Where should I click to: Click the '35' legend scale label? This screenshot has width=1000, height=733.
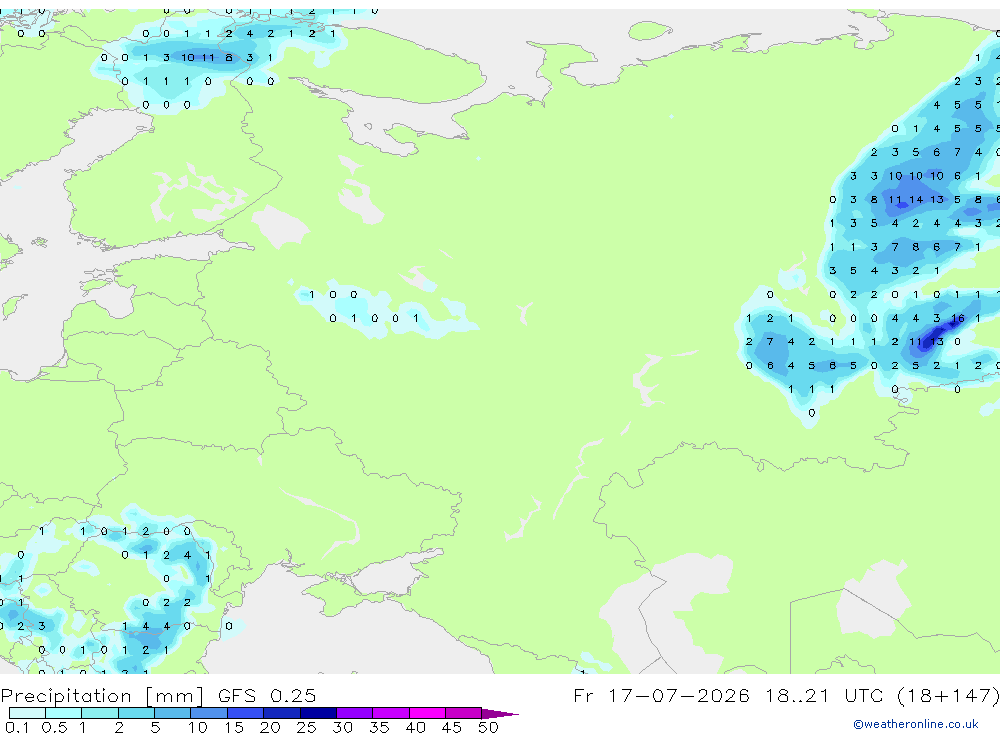click(379, 727)
